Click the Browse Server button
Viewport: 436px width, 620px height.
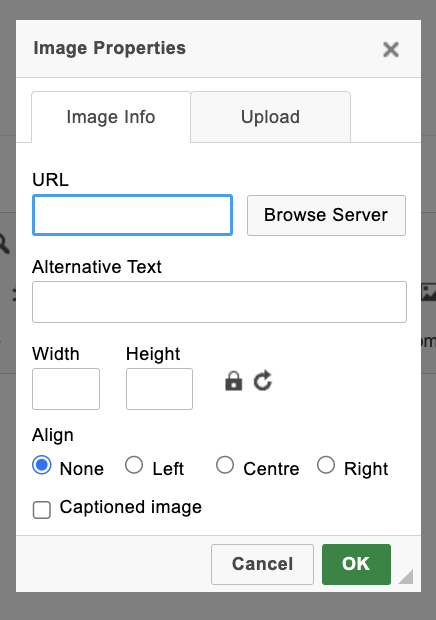coord(327,215)
